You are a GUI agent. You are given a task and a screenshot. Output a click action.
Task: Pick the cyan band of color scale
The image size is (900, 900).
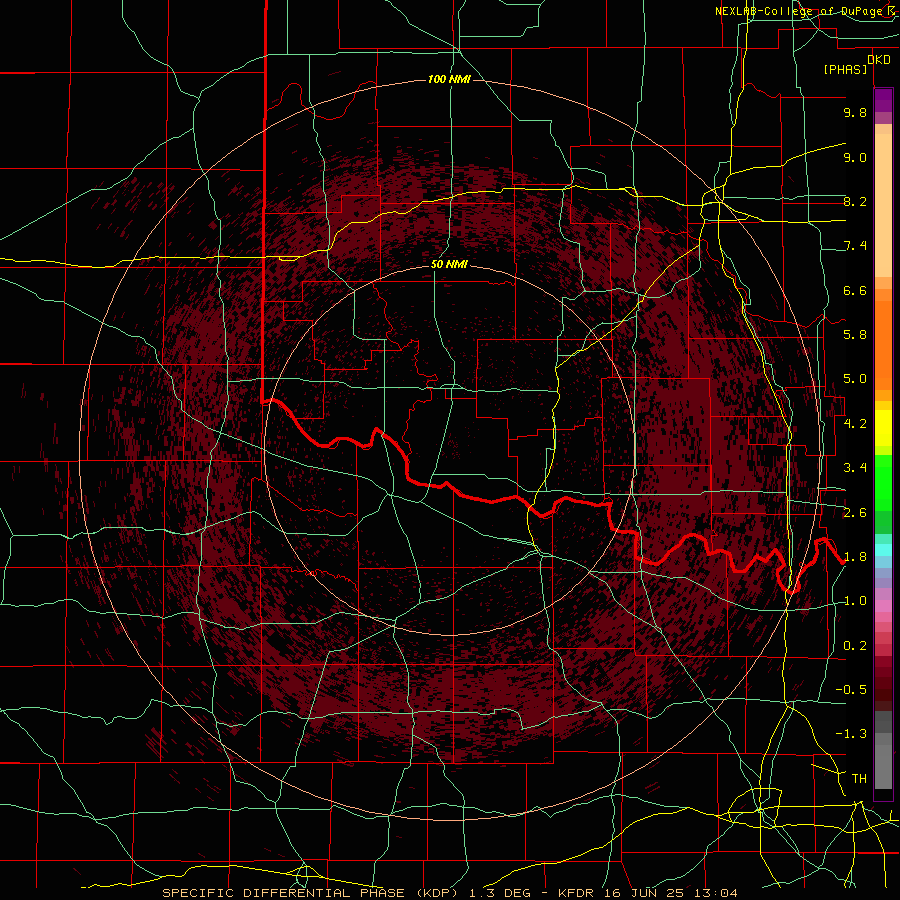[883, 550]
